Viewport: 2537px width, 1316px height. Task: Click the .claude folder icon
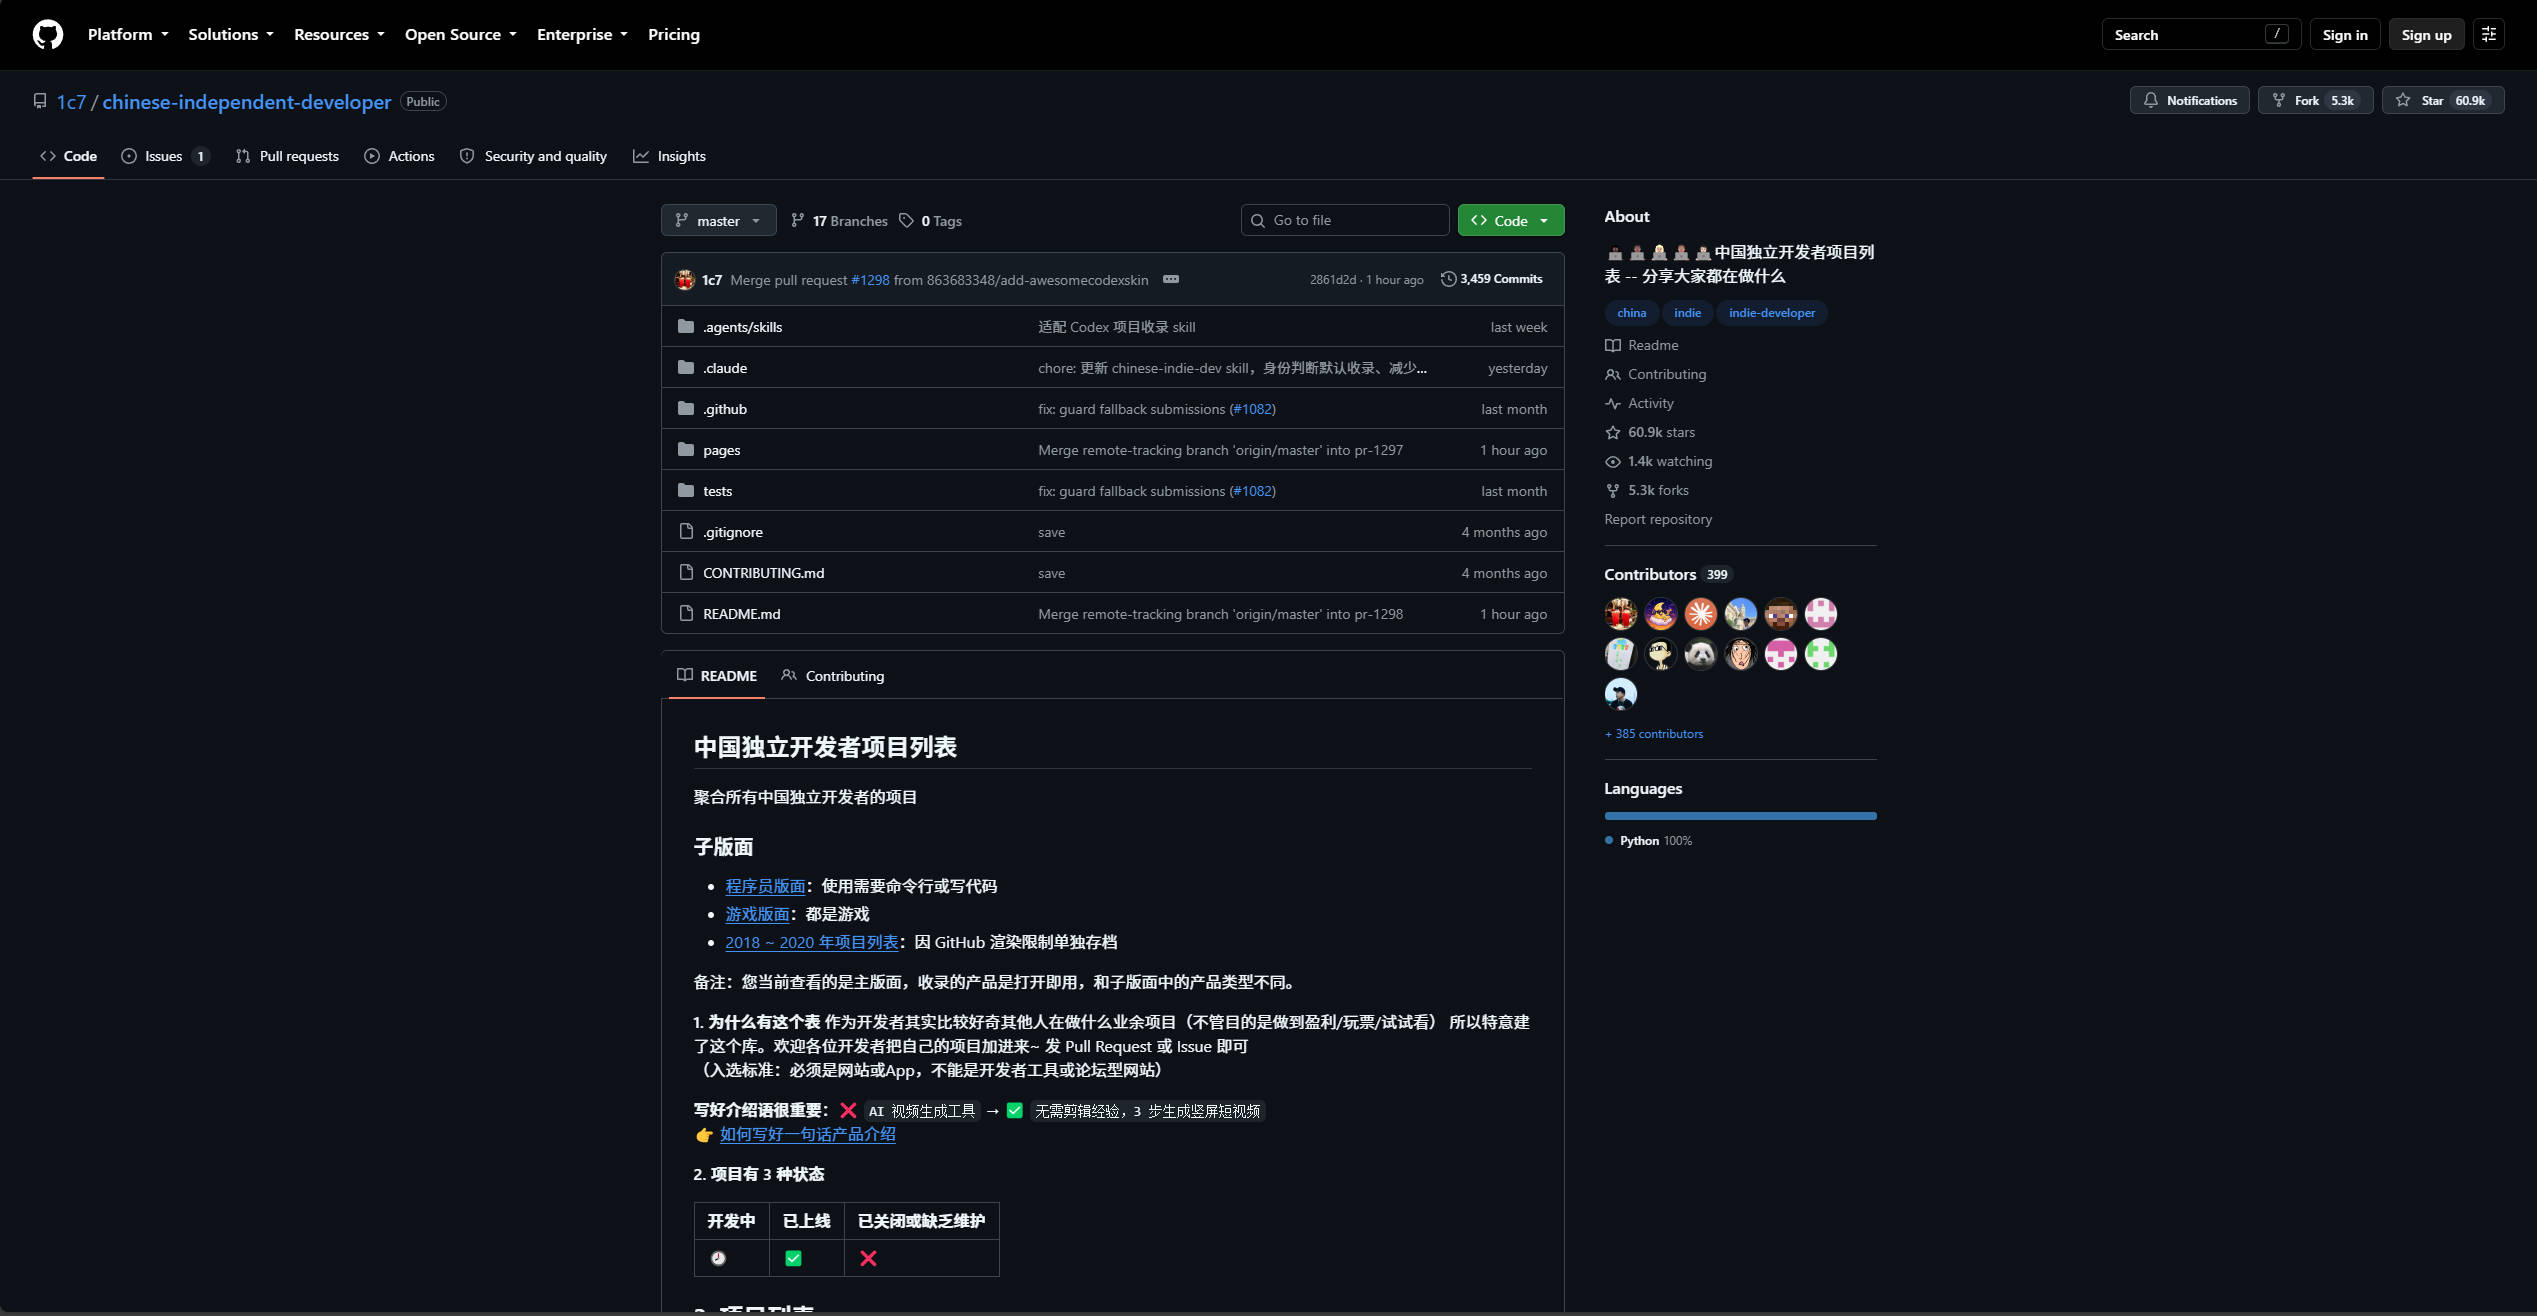click(x=686, y=368)
